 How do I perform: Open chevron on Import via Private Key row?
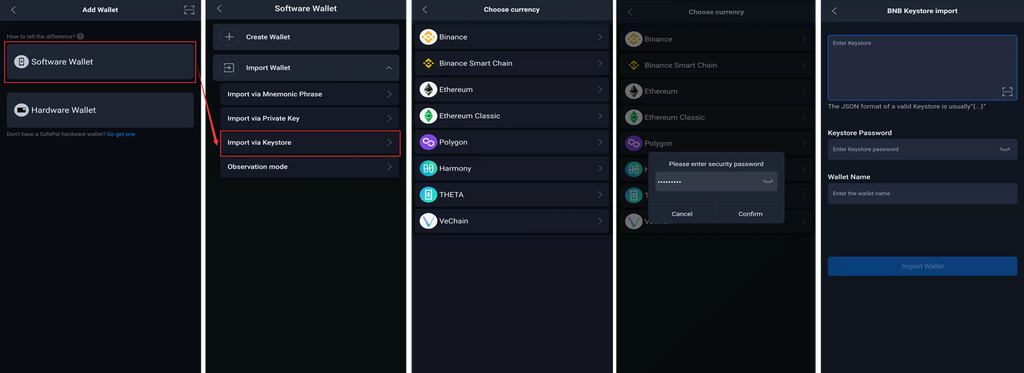(x=389, y=118)
